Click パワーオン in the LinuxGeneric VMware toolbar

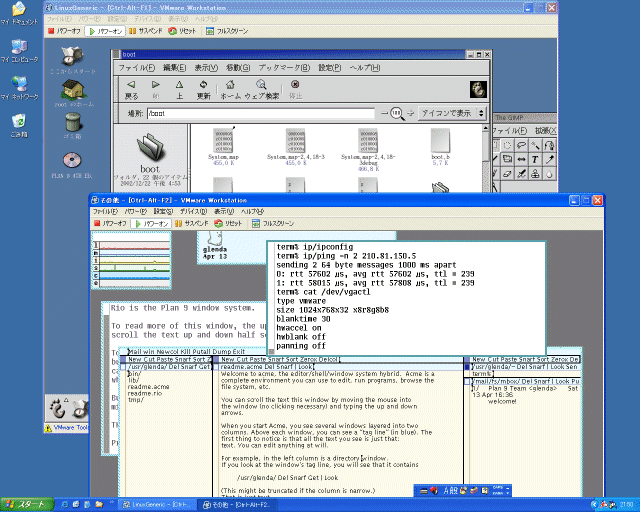[105, 31]
